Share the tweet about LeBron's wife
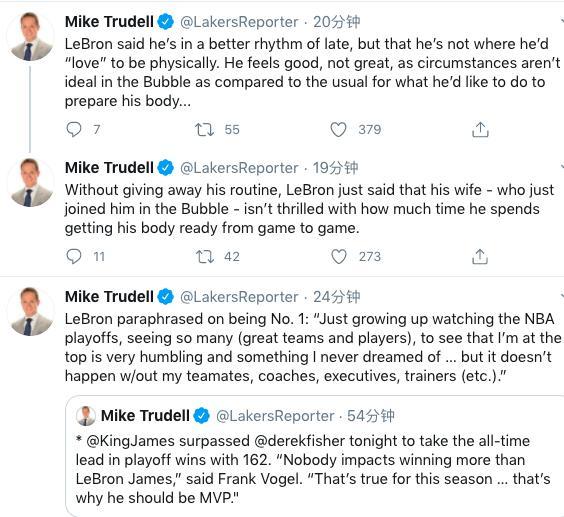 pyautogui.click(x=480, y=257)
